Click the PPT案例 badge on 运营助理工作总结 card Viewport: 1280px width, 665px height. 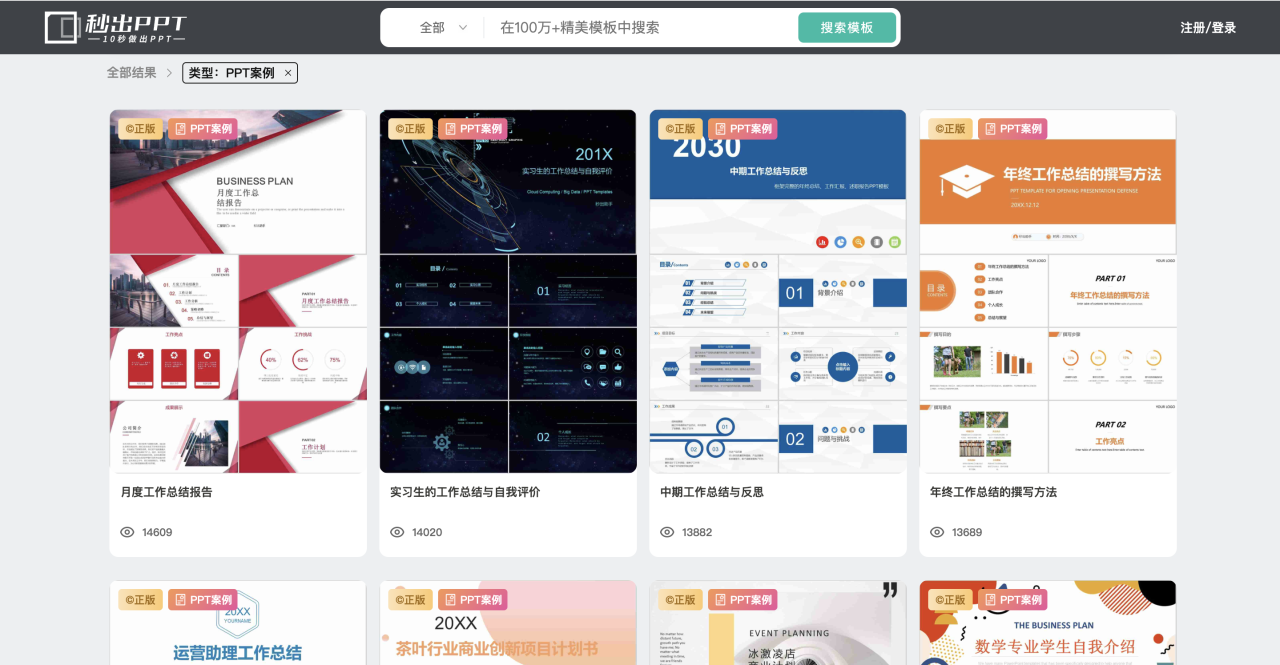[x=203, y=600]
